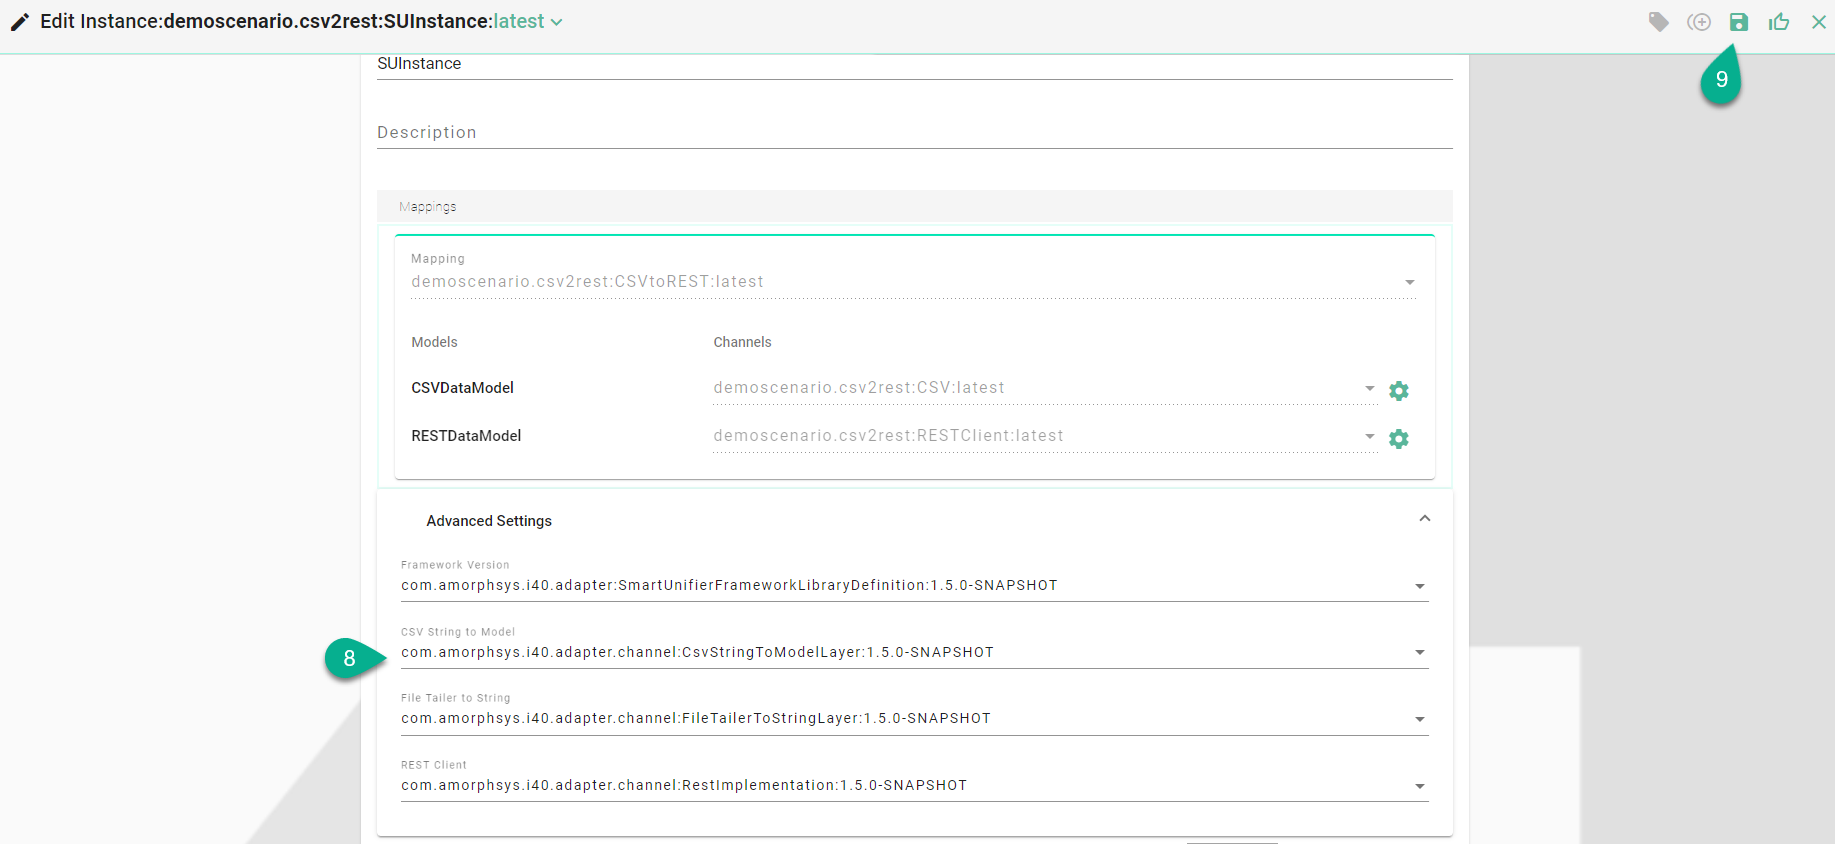Click the Description input field
1835x844 pixels.
click(x=913, y=133)
